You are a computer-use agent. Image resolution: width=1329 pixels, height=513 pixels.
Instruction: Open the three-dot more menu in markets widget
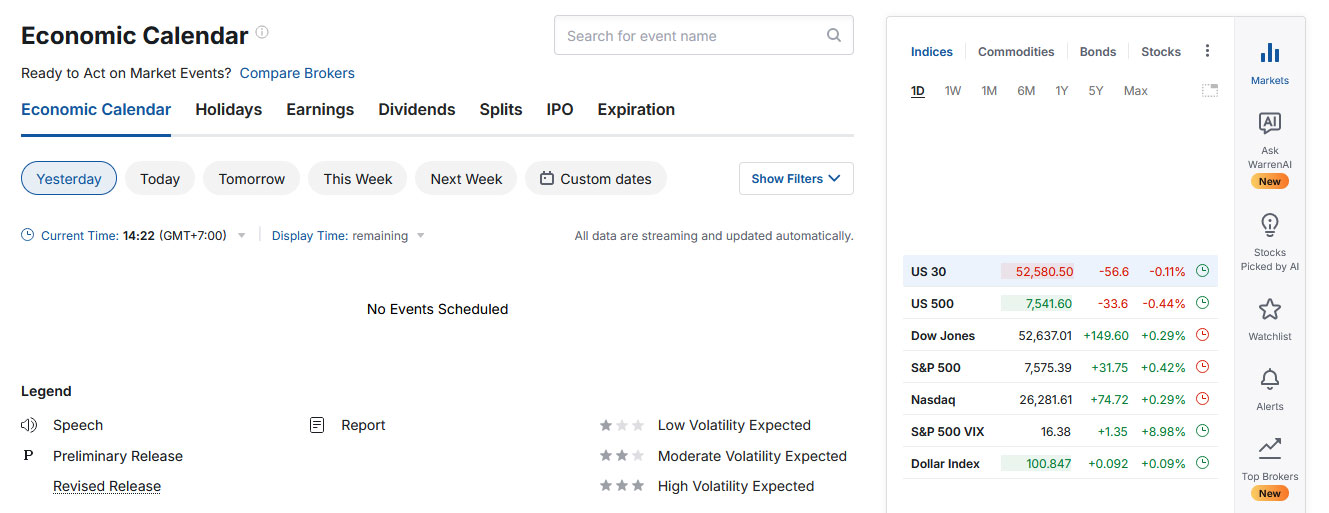(1207, 51)
